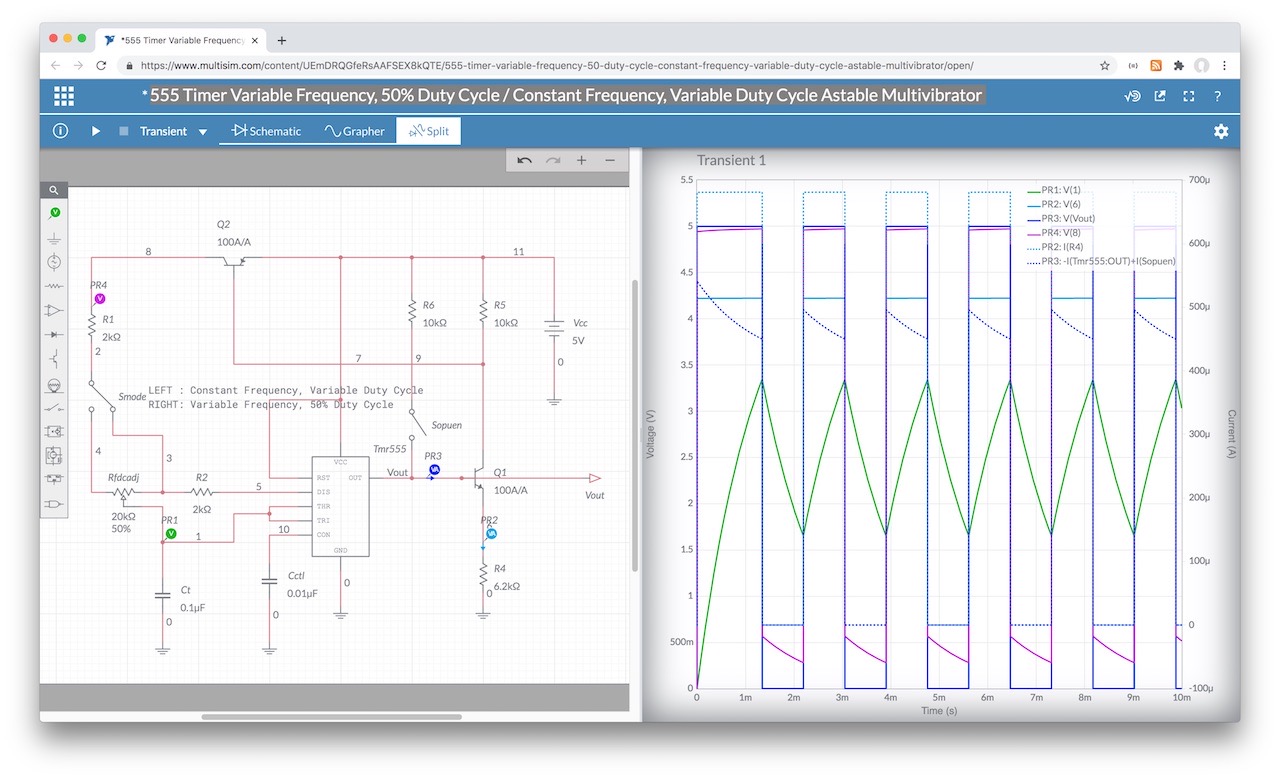The height and width of the screenshot is (779, 1280).
Task: Reload the browser page
Action: 101,65
